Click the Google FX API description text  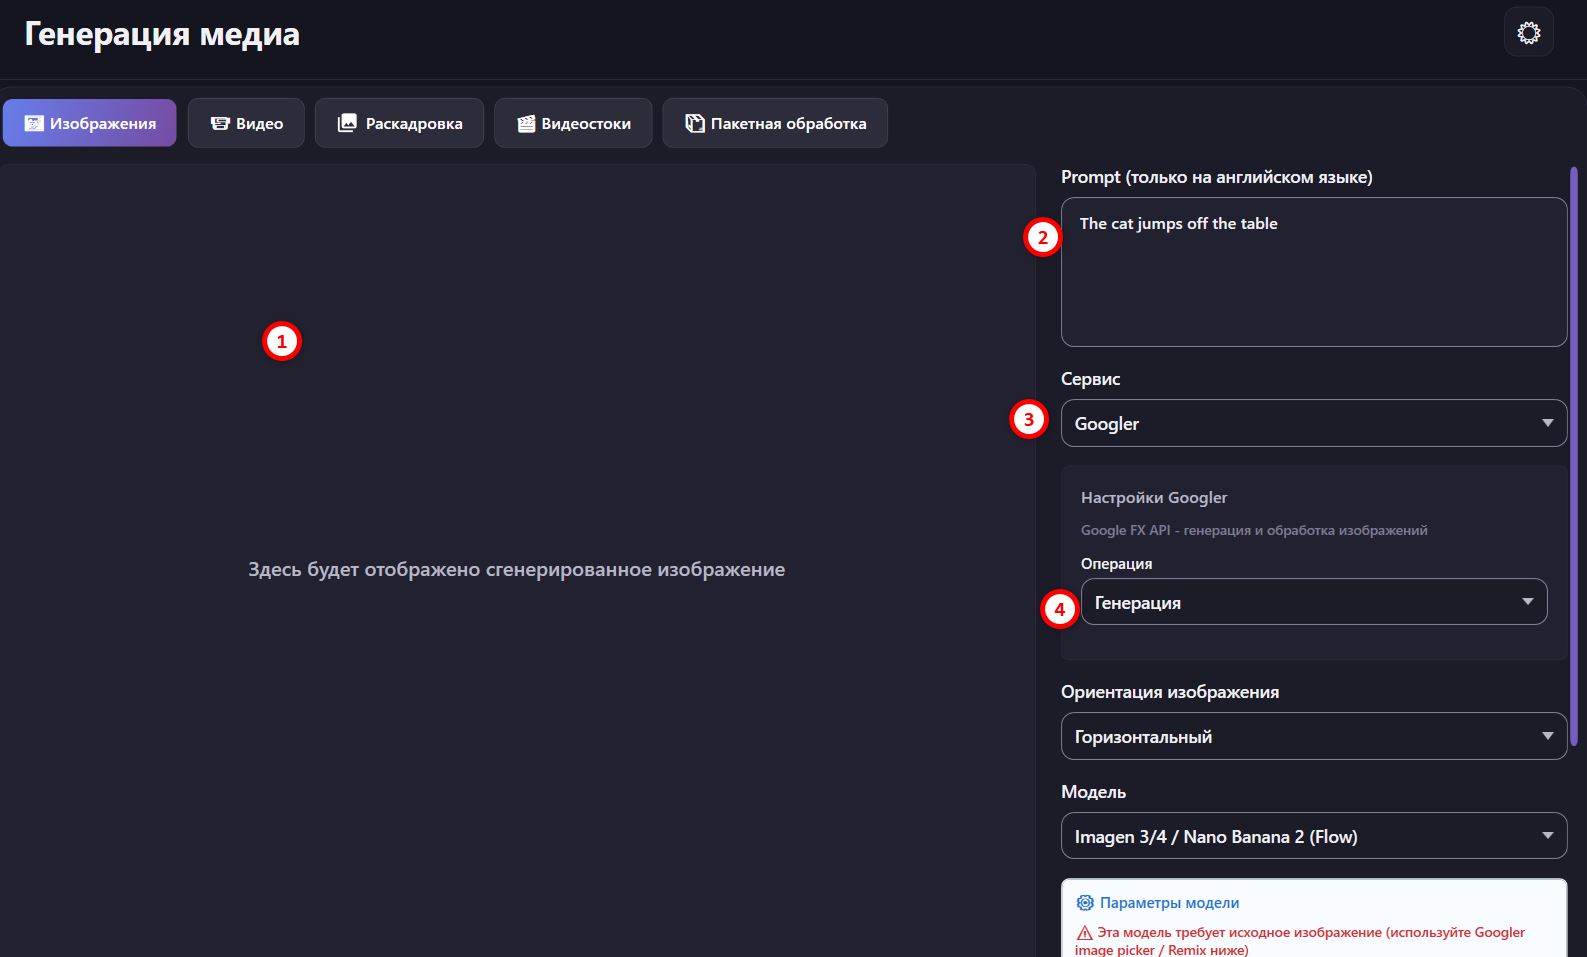pyautogui.click(x=1254, y=530)
